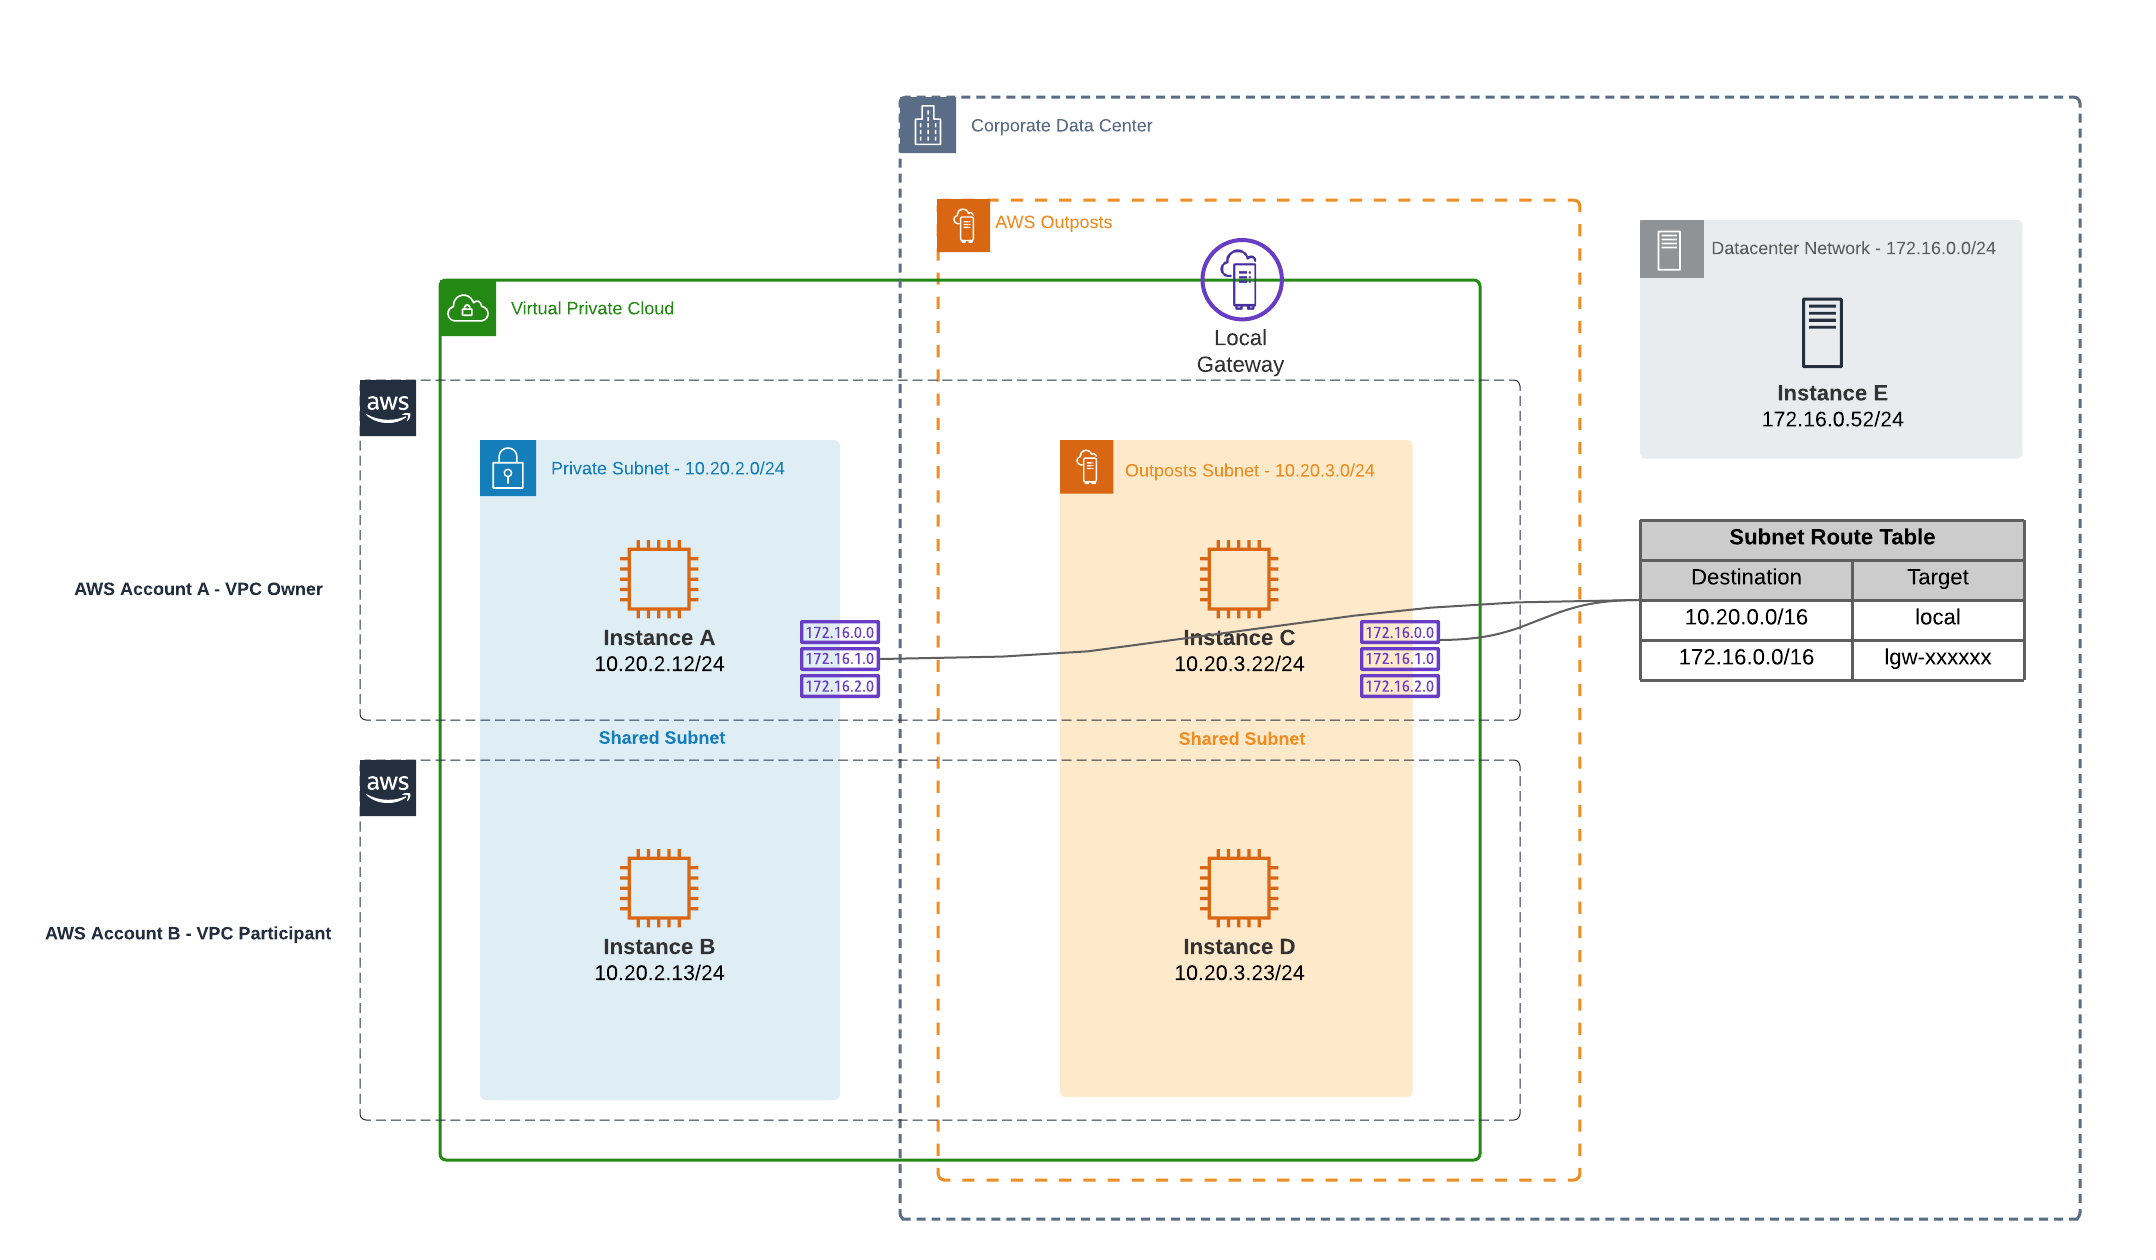The width and height of the screenshot is (2156, 1260).
Task: Click the Datacenter Network - 172.16.0.0/24 label
Action: (1853, 249)
